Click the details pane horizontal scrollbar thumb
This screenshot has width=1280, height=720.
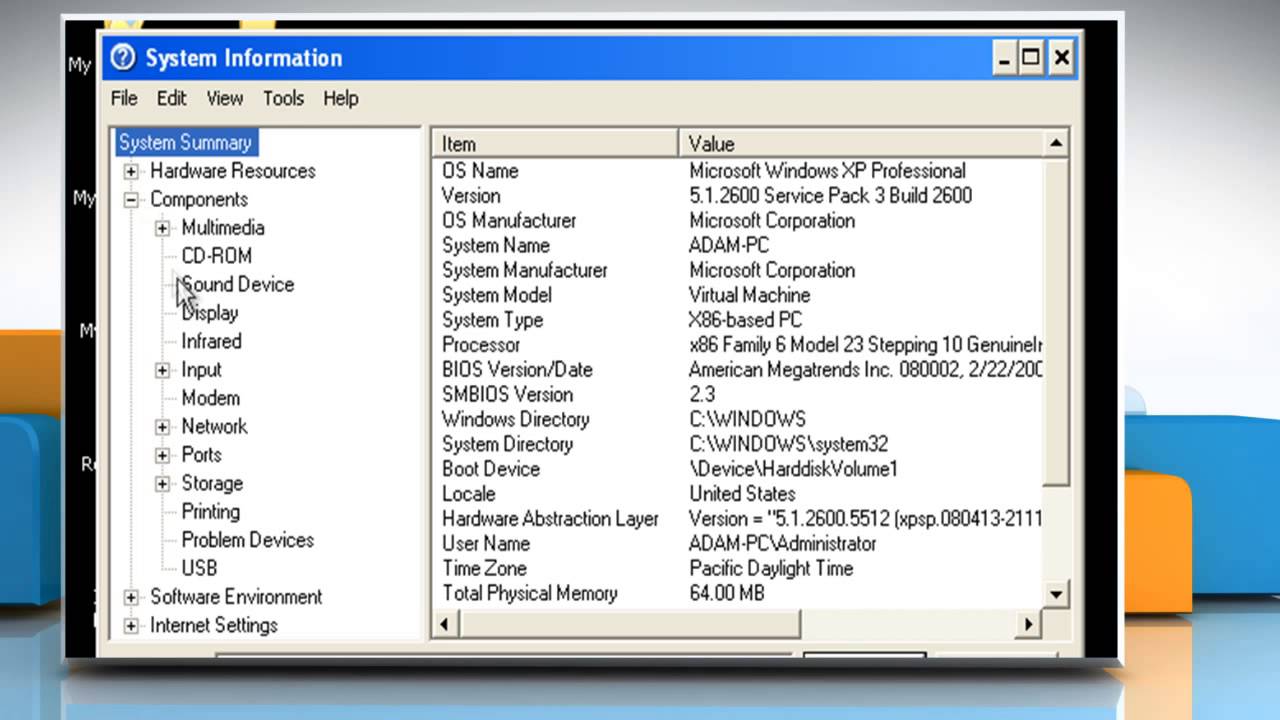(629, 625)
